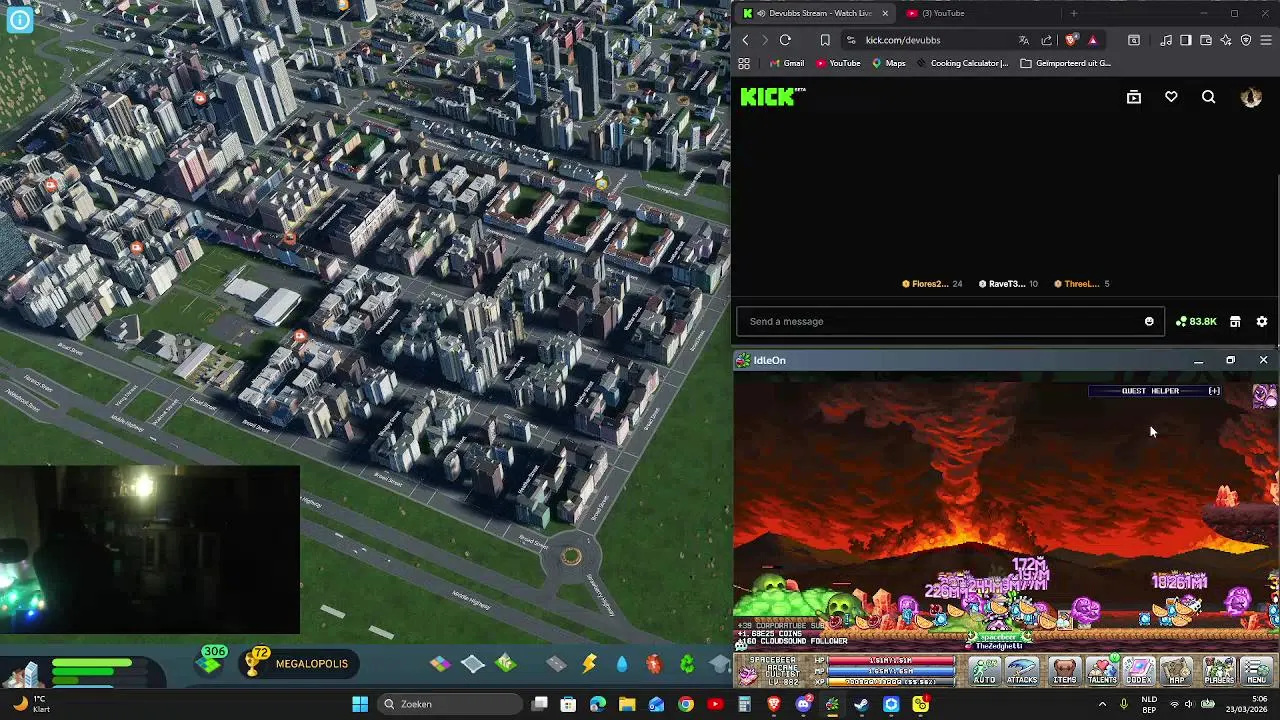This screenshot has width=1280, height=720.
Task: Open the Kick chat shop icon
Action: 1235,321
